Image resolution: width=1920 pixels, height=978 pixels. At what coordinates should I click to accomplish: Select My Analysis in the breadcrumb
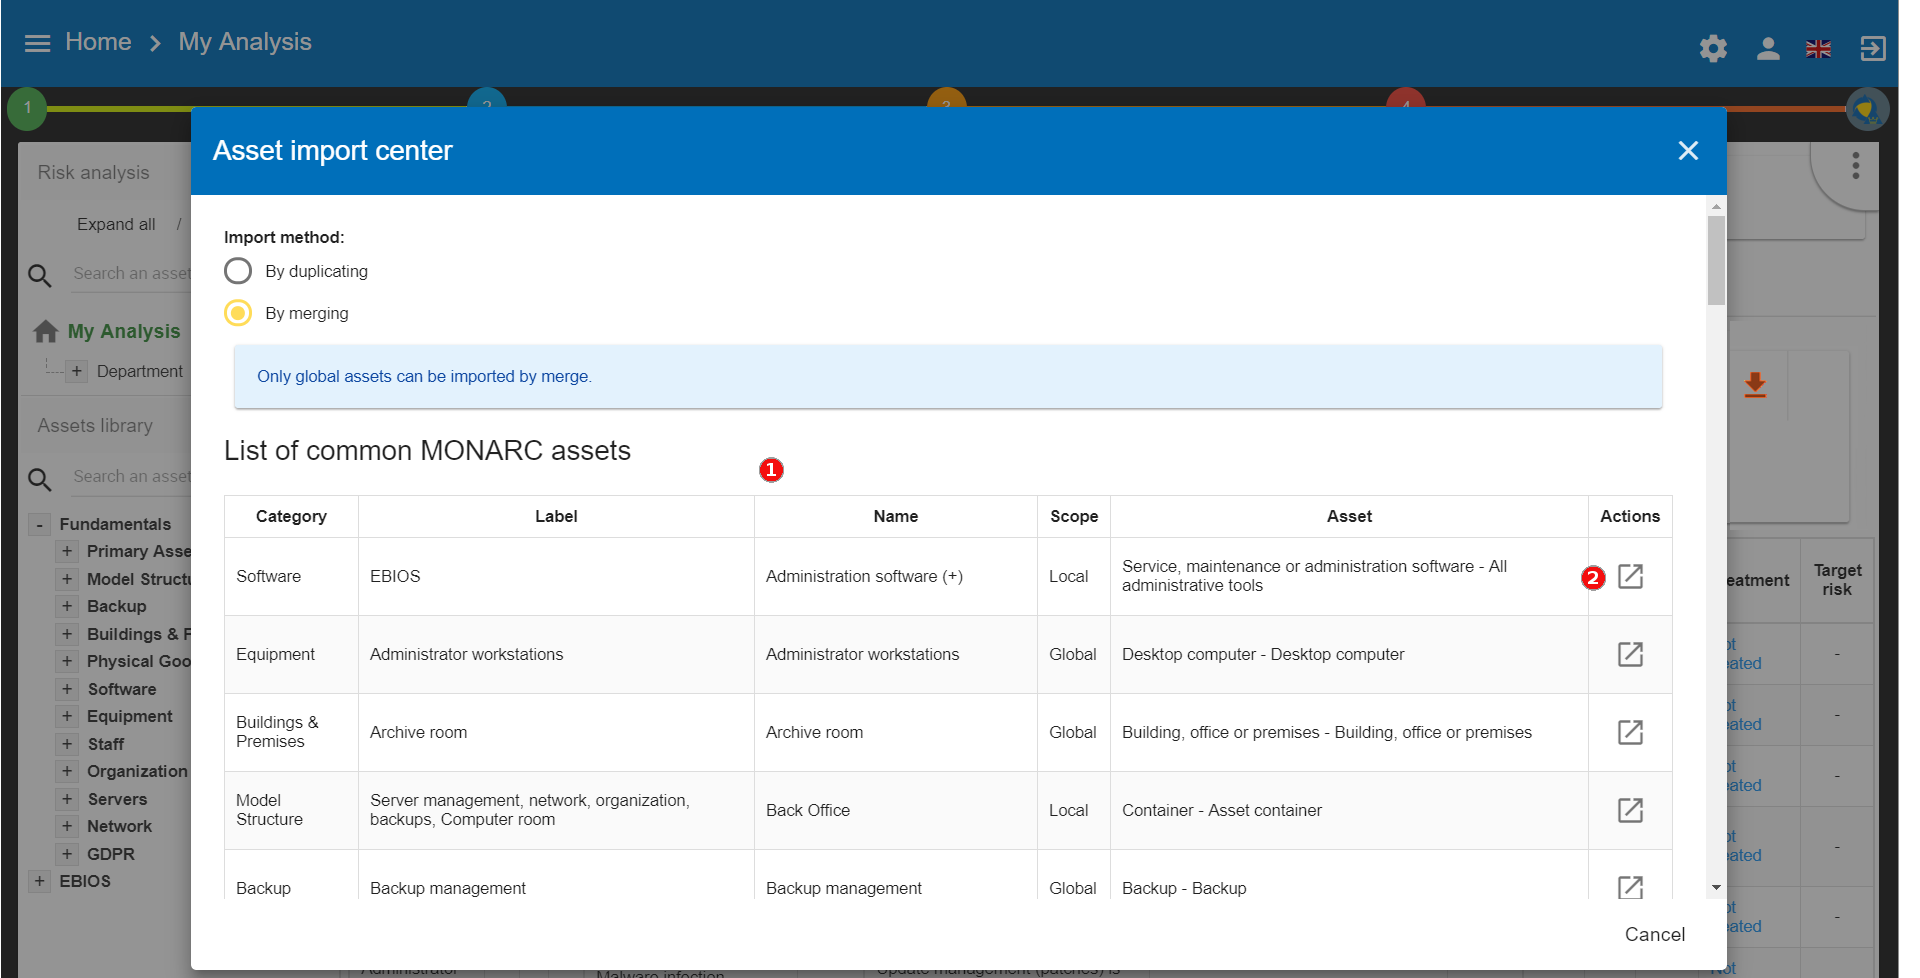pos(244,42)
